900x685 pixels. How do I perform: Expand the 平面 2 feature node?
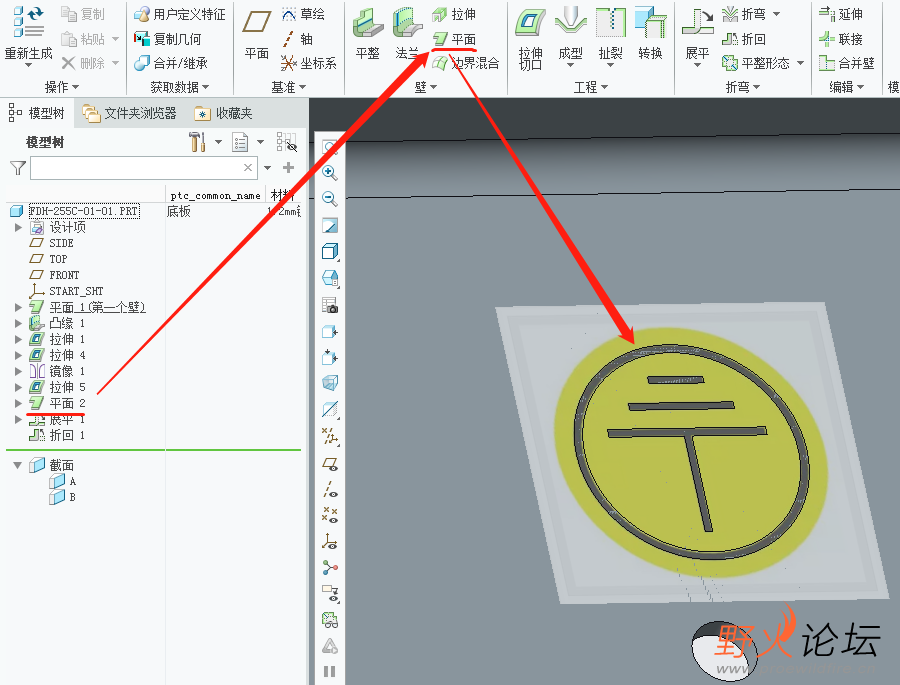coord(18,403)
